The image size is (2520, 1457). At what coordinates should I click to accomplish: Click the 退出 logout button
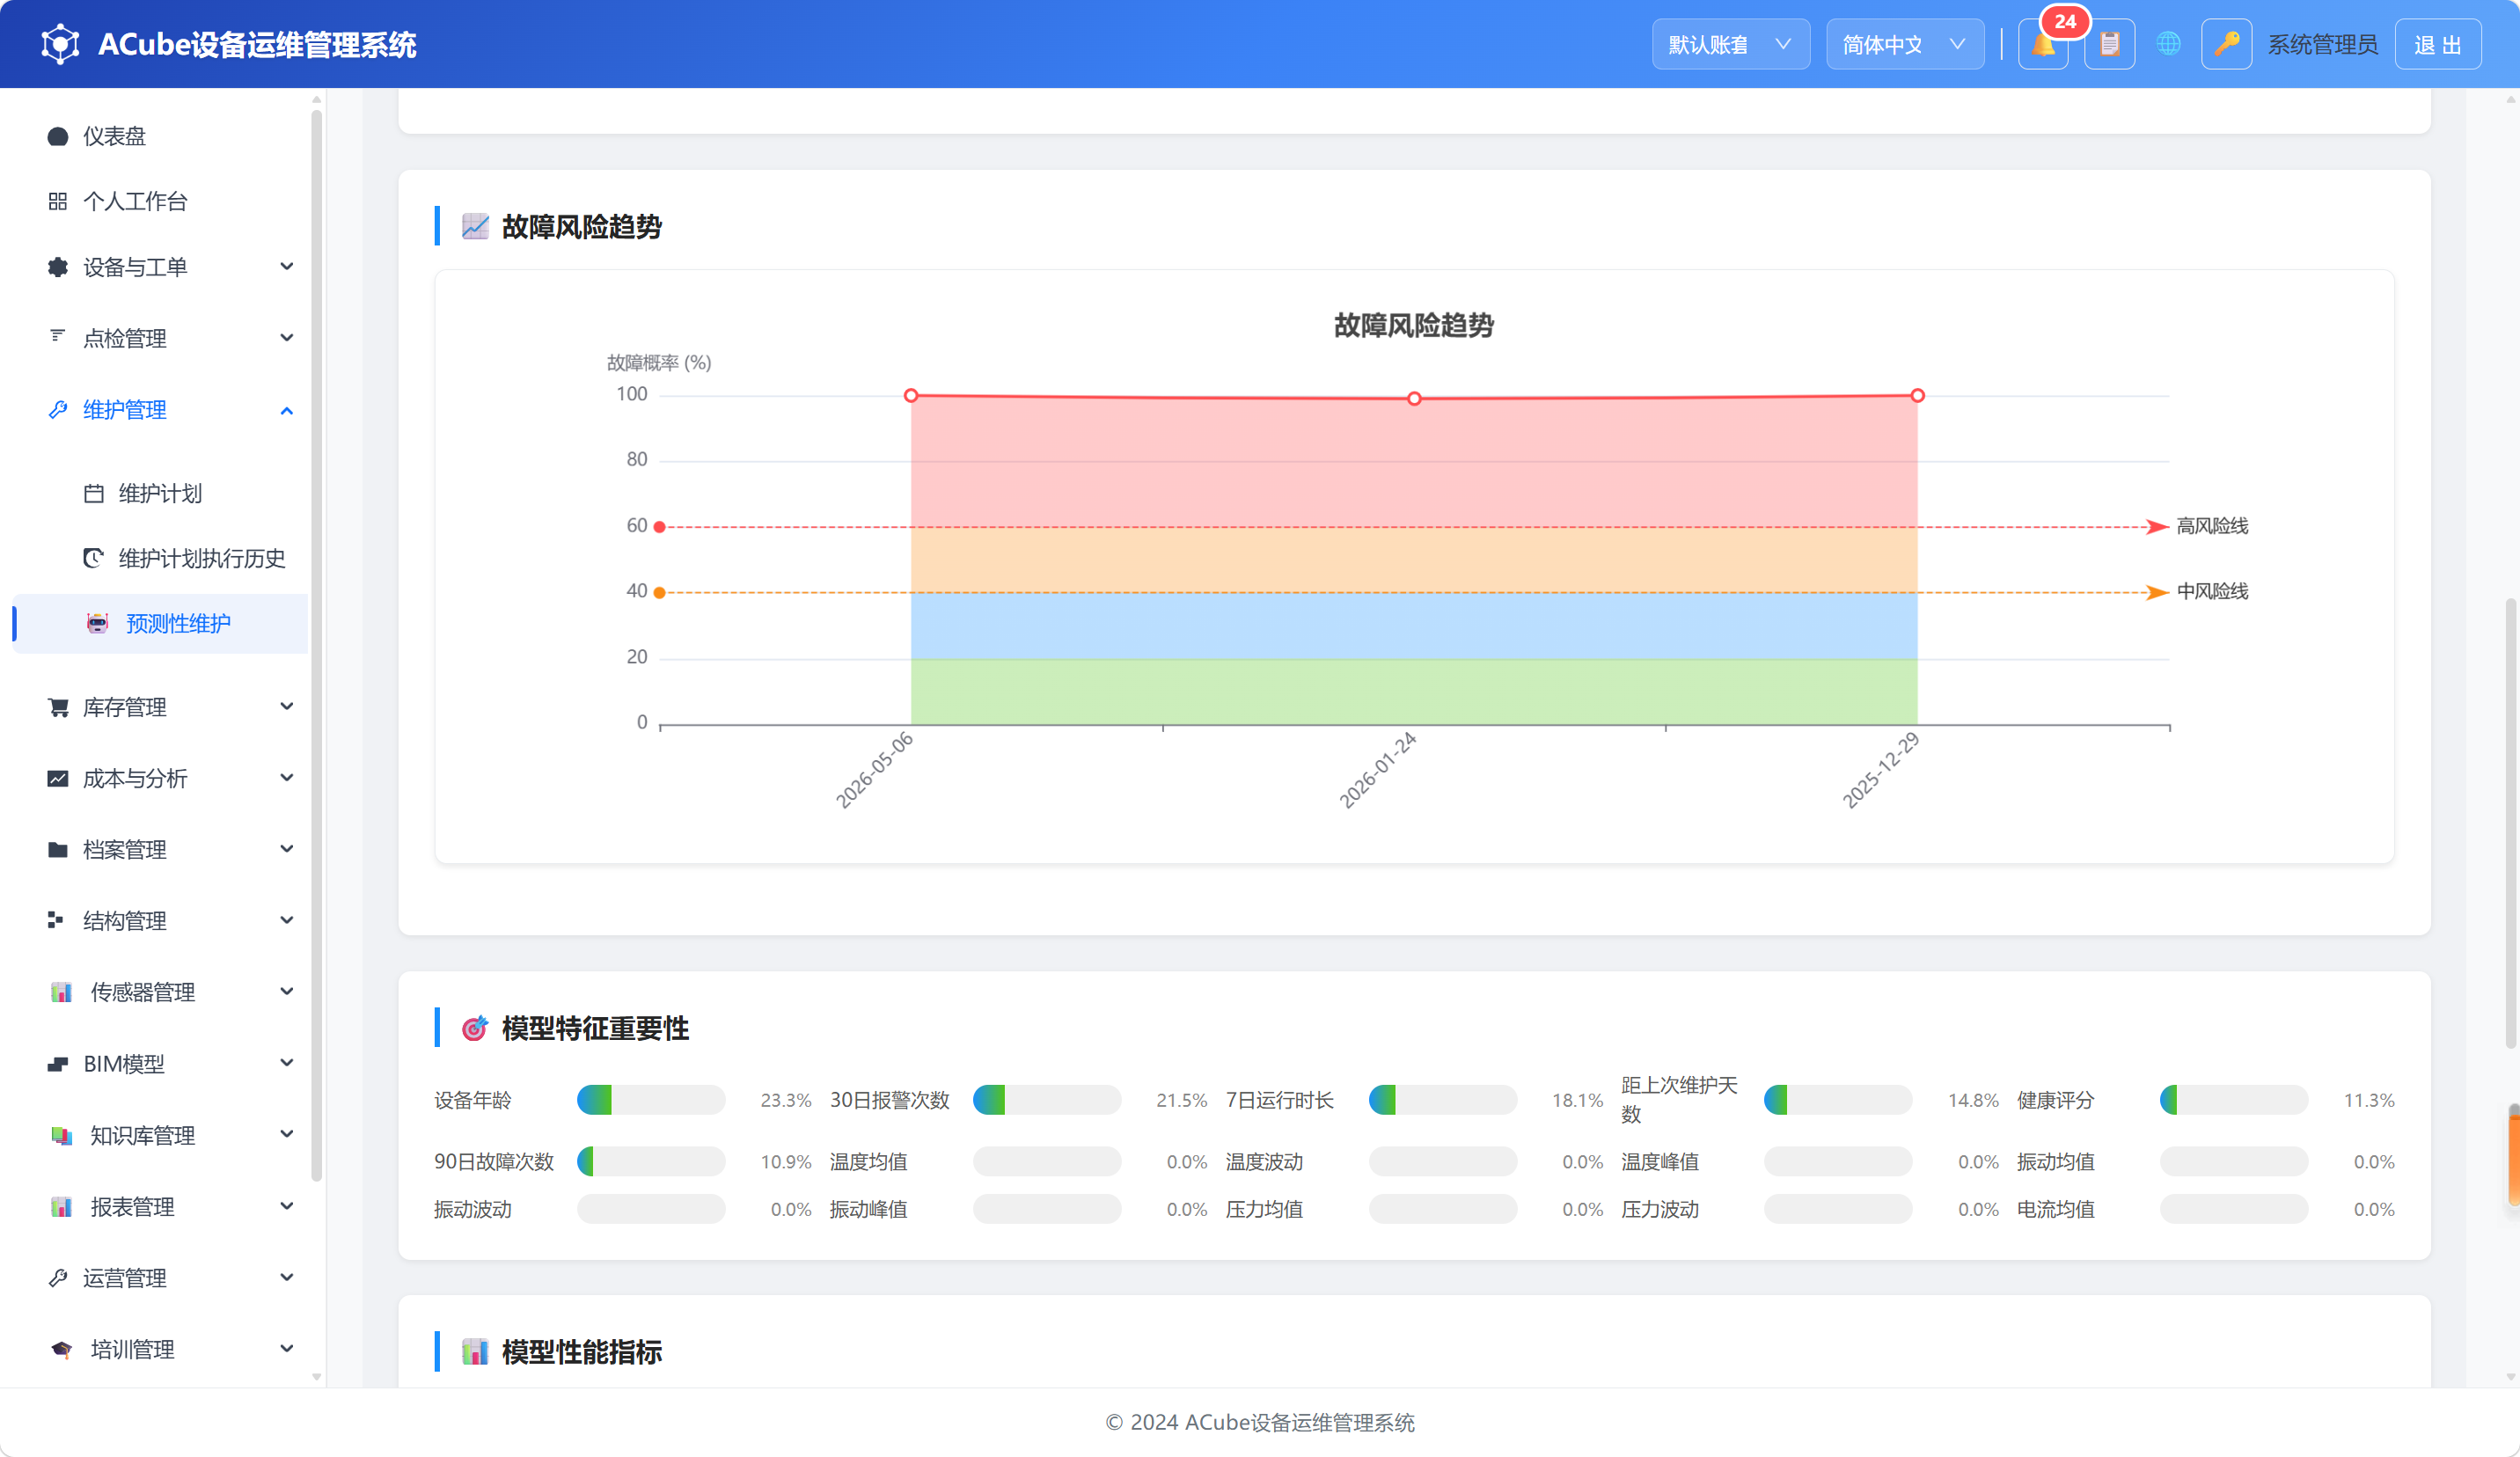(x=2437, y=45)
